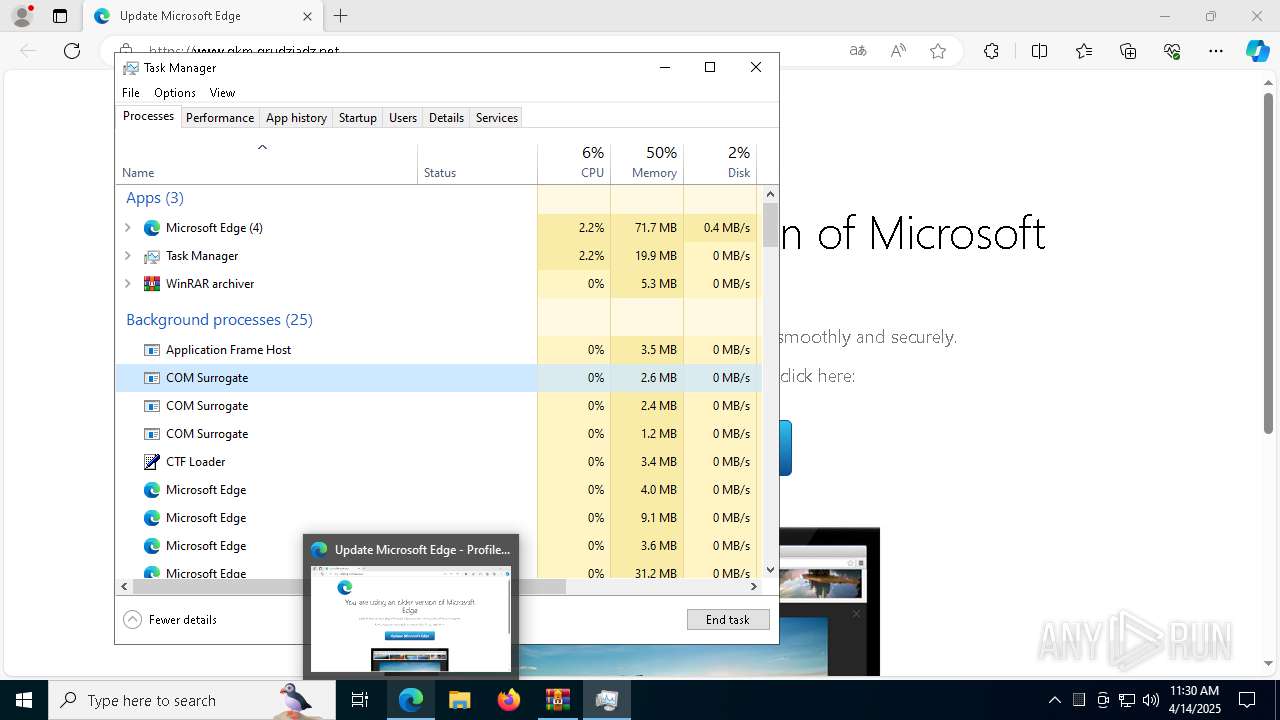This screenshot has height=720, width=1280.
Task: Select the highlighted COM Surrogate row
Action: (439, 378)
